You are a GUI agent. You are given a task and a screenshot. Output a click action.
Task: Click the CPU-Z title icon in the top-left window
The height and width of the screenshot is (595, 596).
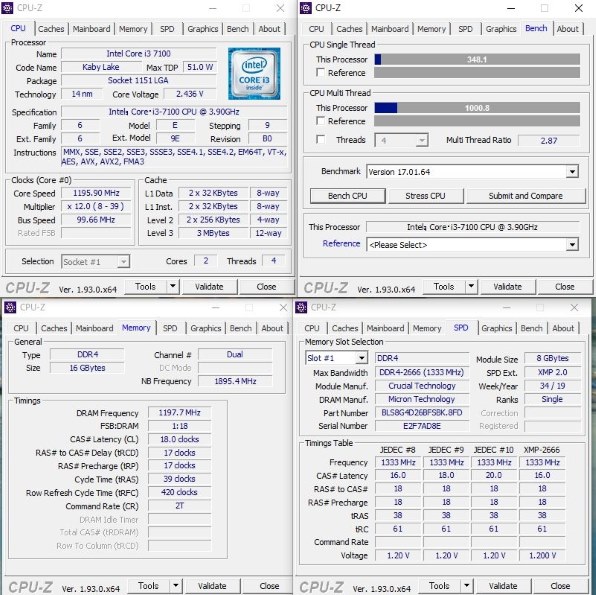(x=7, y=8)
